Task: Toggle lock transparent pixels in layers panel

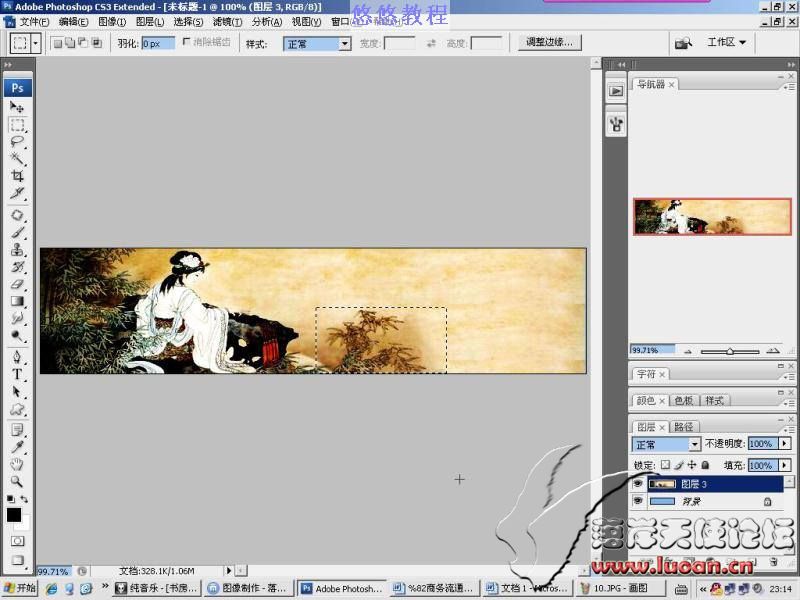Action: click(665, 465)
